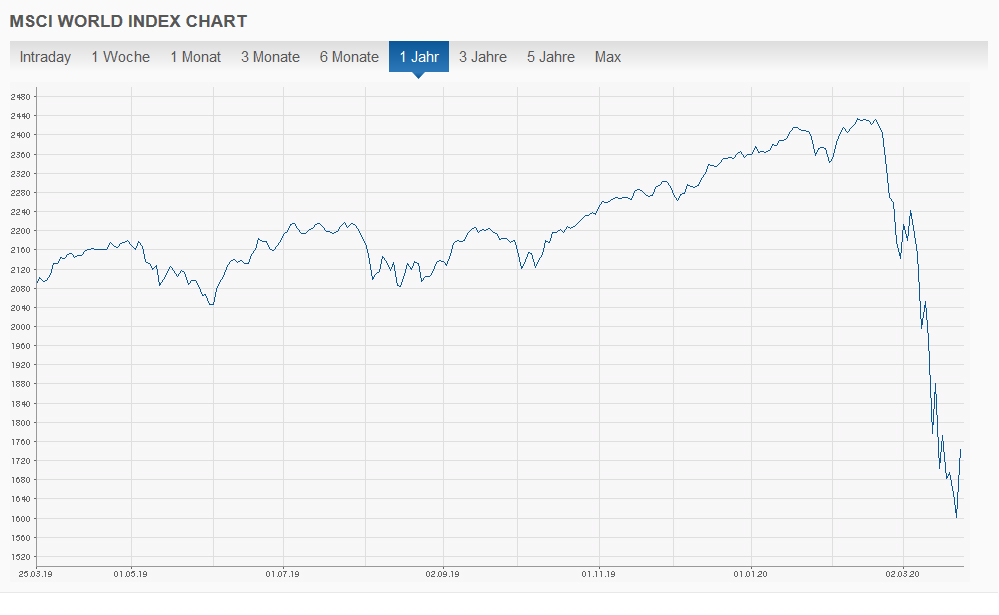The height and width of the screenshot is (615, 999).
Task: Click the MSCI World Index Chart heading
Action: click(x=128, y=21)
